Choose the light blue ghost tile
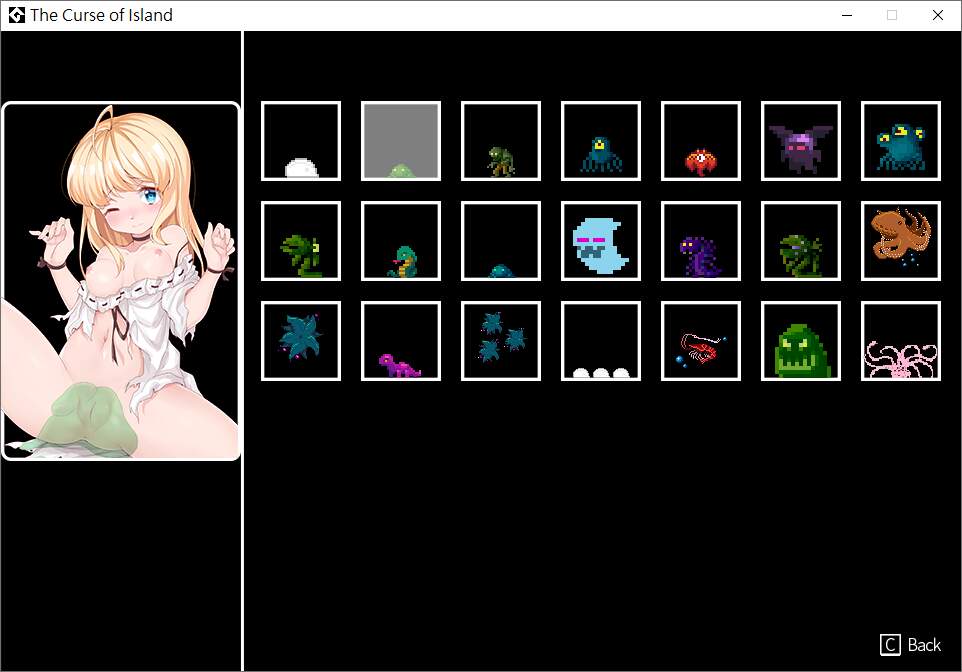 pos(601,241)
